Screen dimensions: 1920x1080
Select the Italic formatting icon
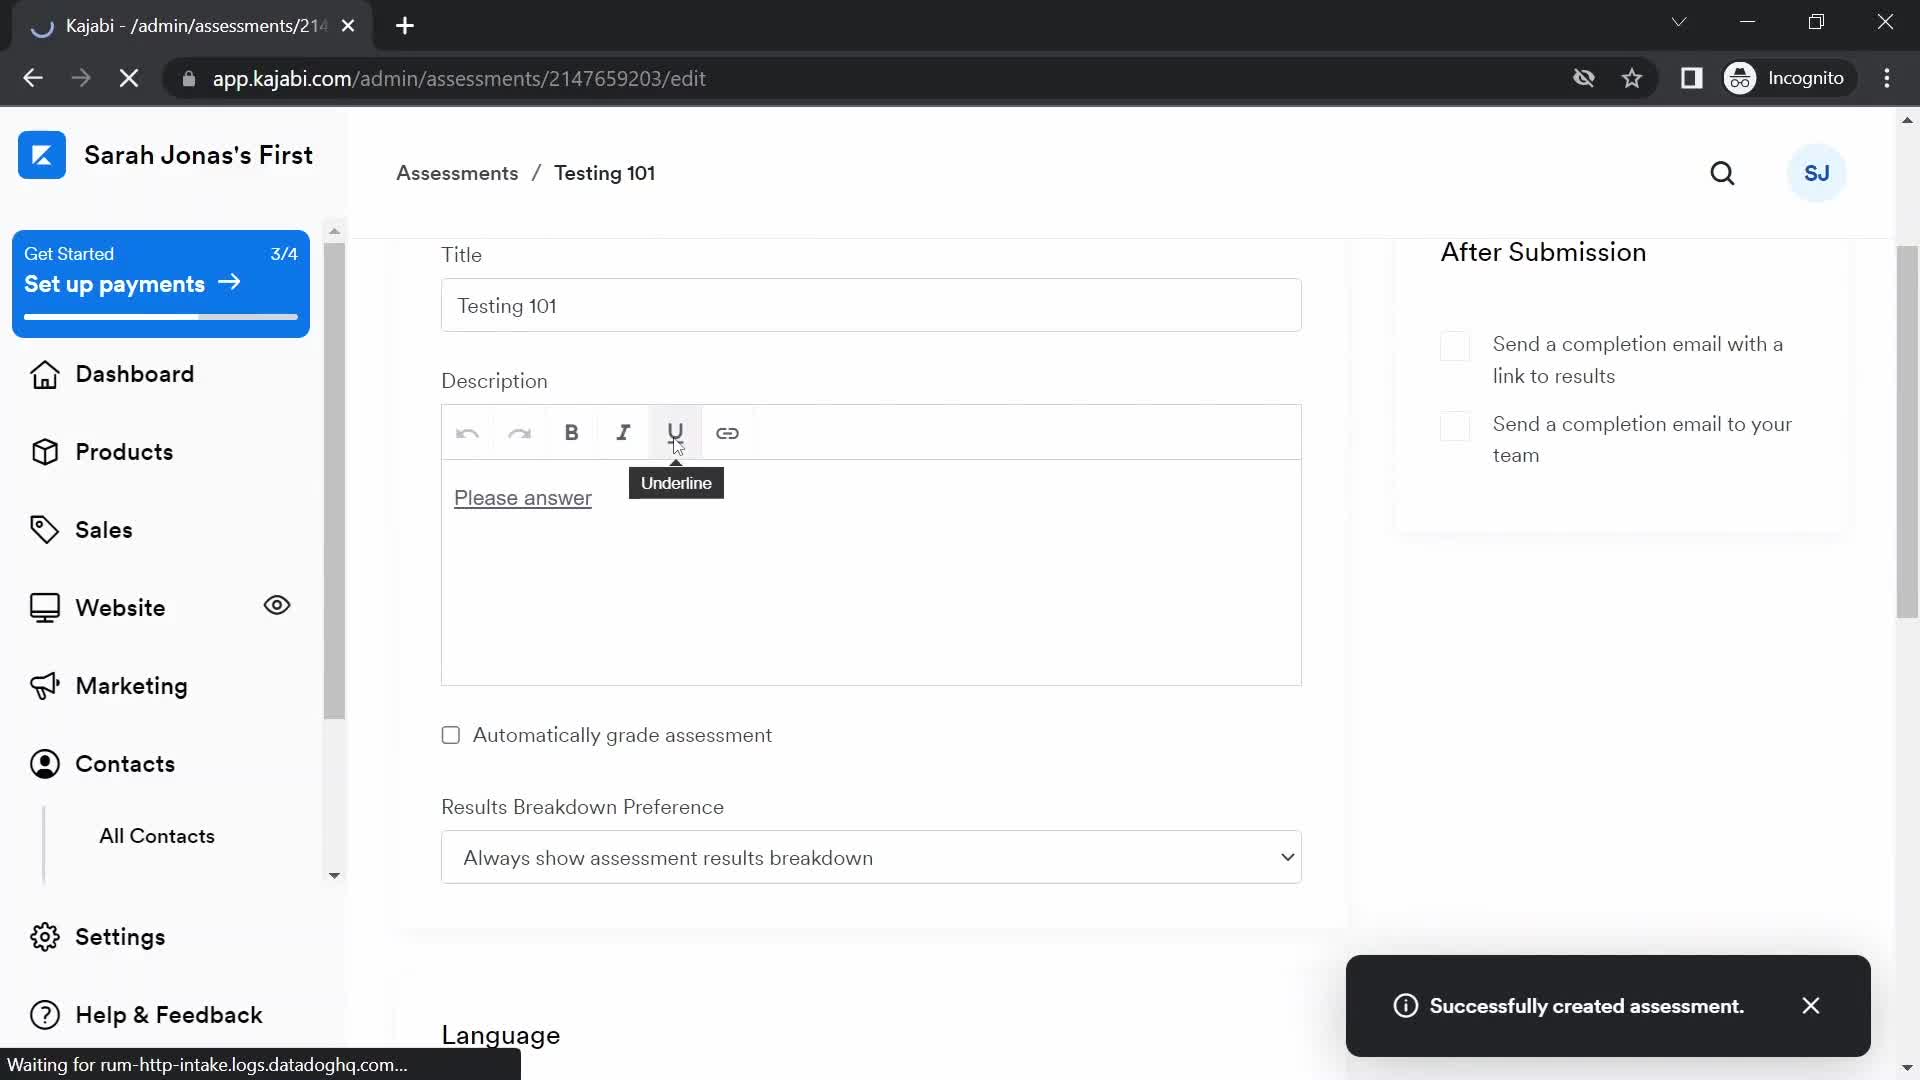coord(624,433)
